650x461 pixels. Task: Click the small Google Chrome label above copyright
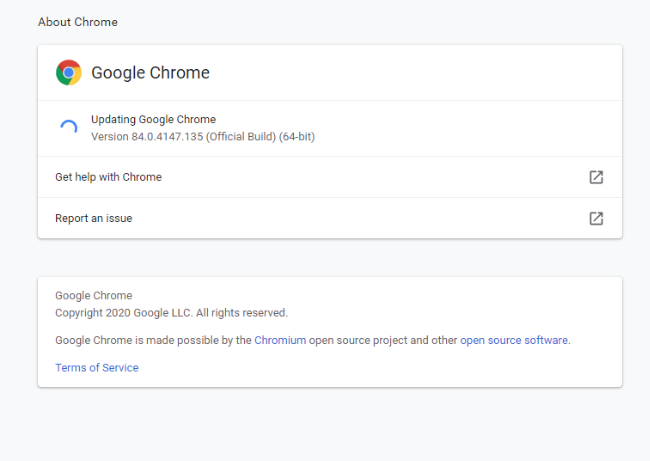[94, 296]
